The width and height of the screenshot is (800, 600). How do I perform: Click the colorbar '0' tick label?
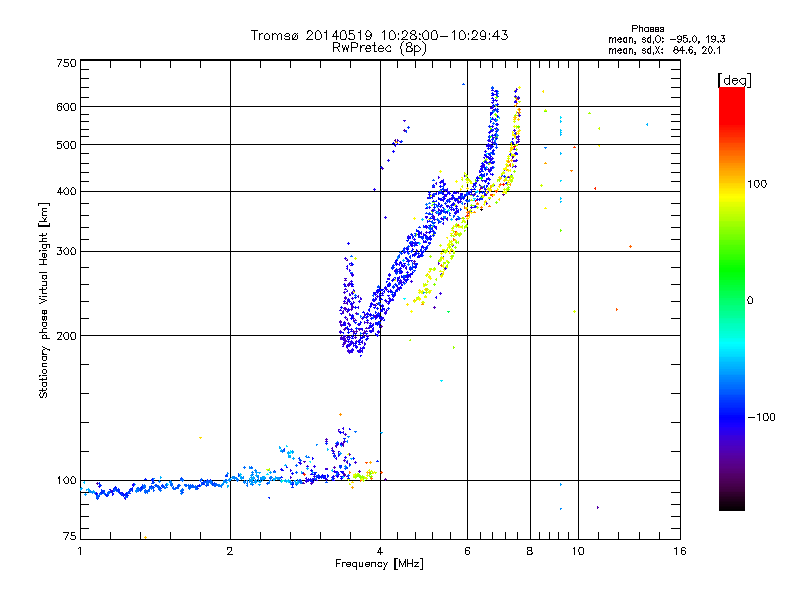click(x=750, y=301)
